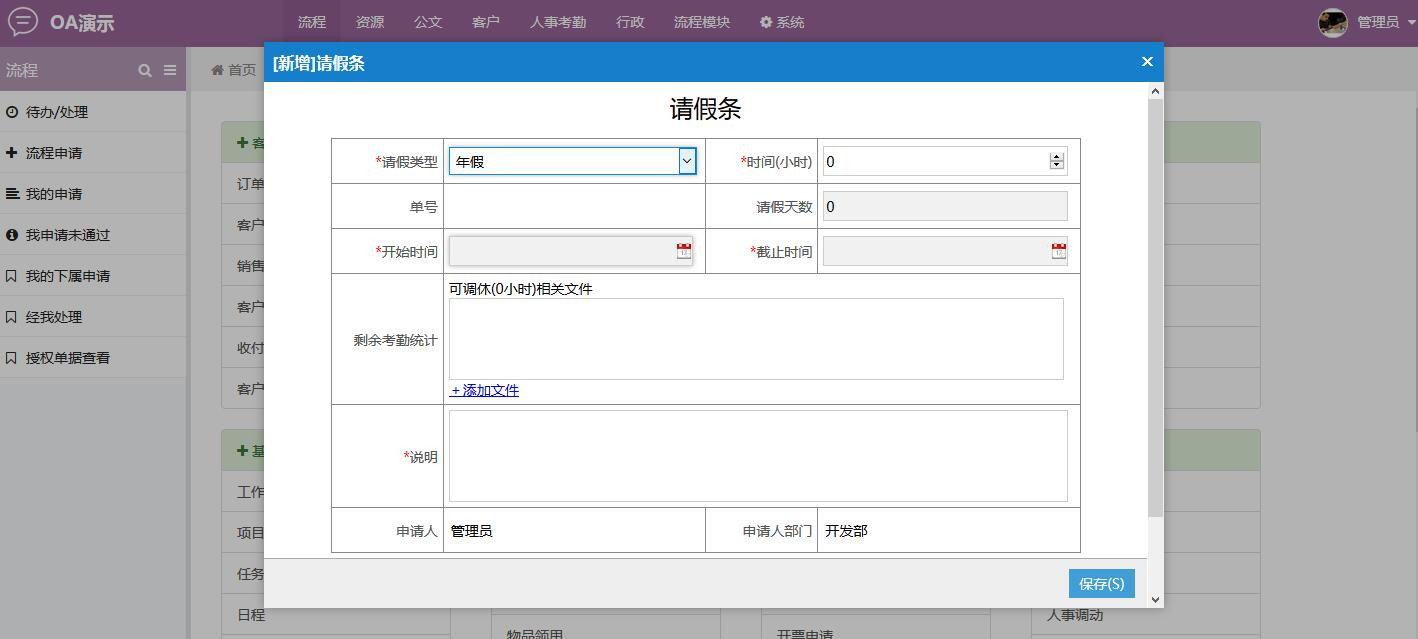Click the OA演示 chat logo icon
1418x639 pixels.
pos(22,22)
